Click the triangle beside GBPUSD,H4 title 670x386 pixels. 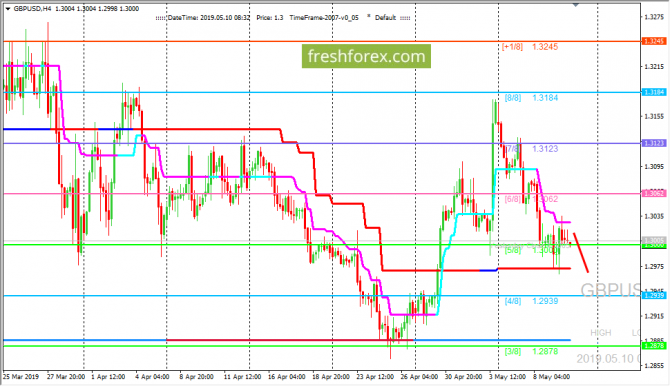click(x=8, y=9)
